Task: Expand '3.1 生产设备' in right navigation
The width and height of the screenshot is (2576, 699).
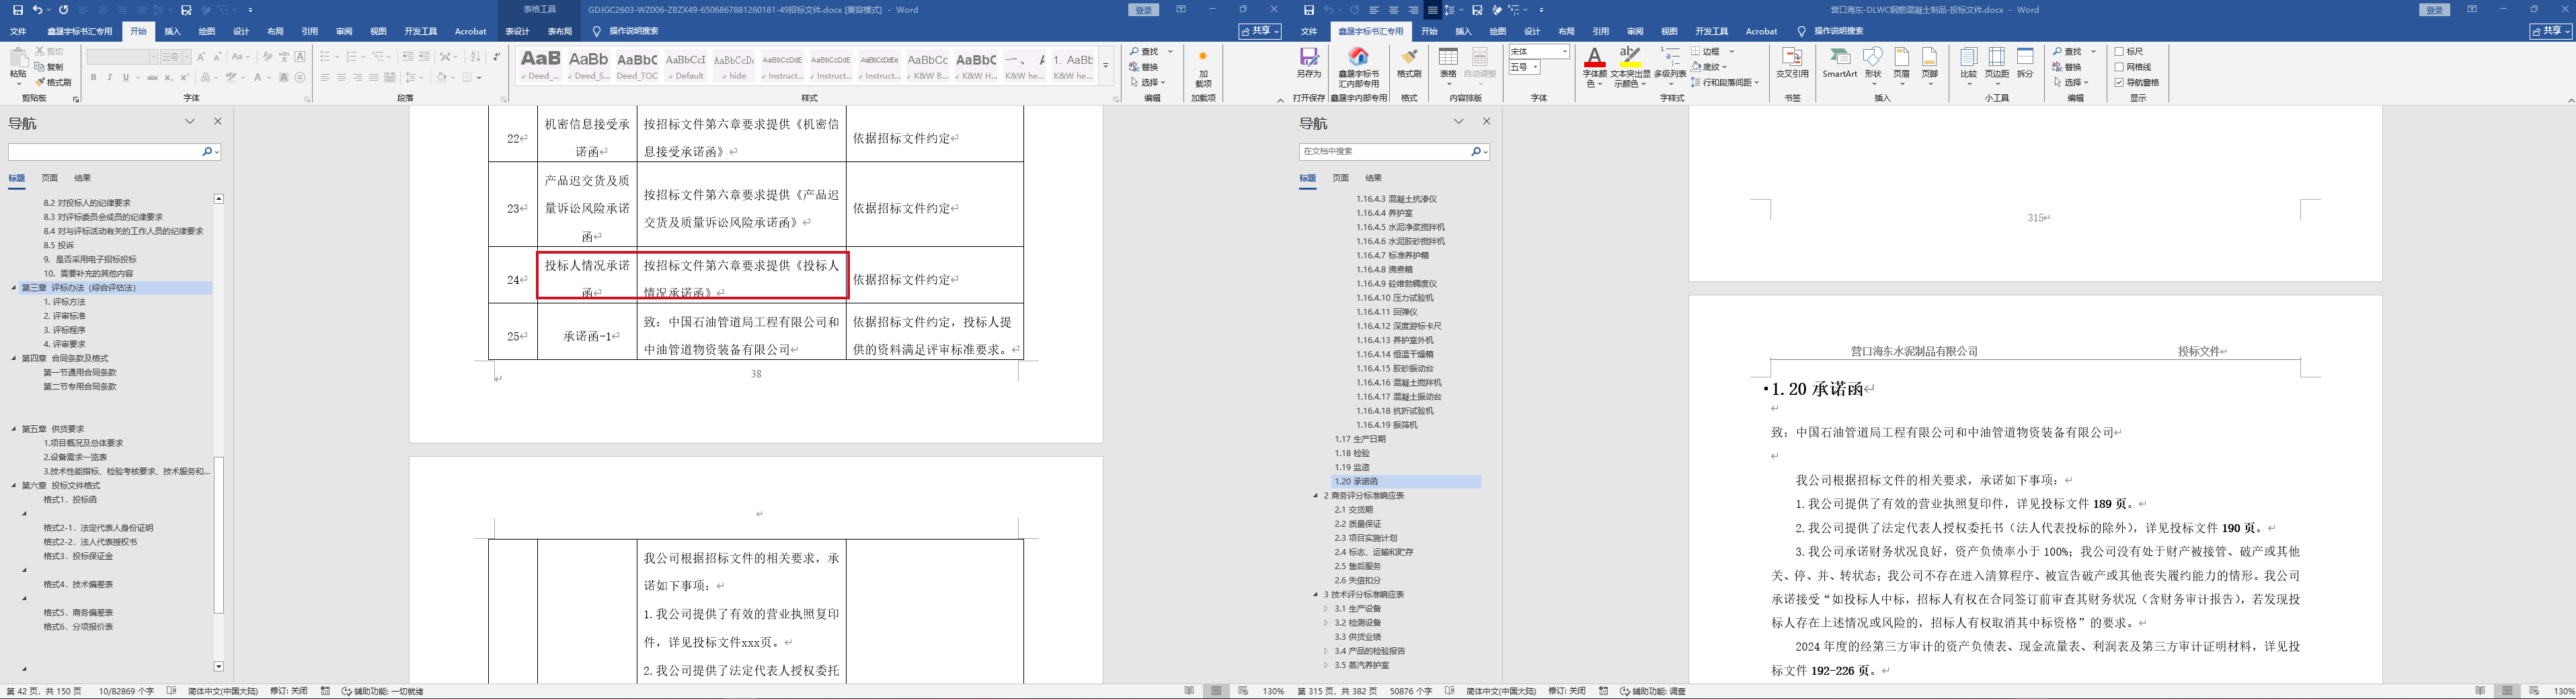Action: coord(1327,609)
